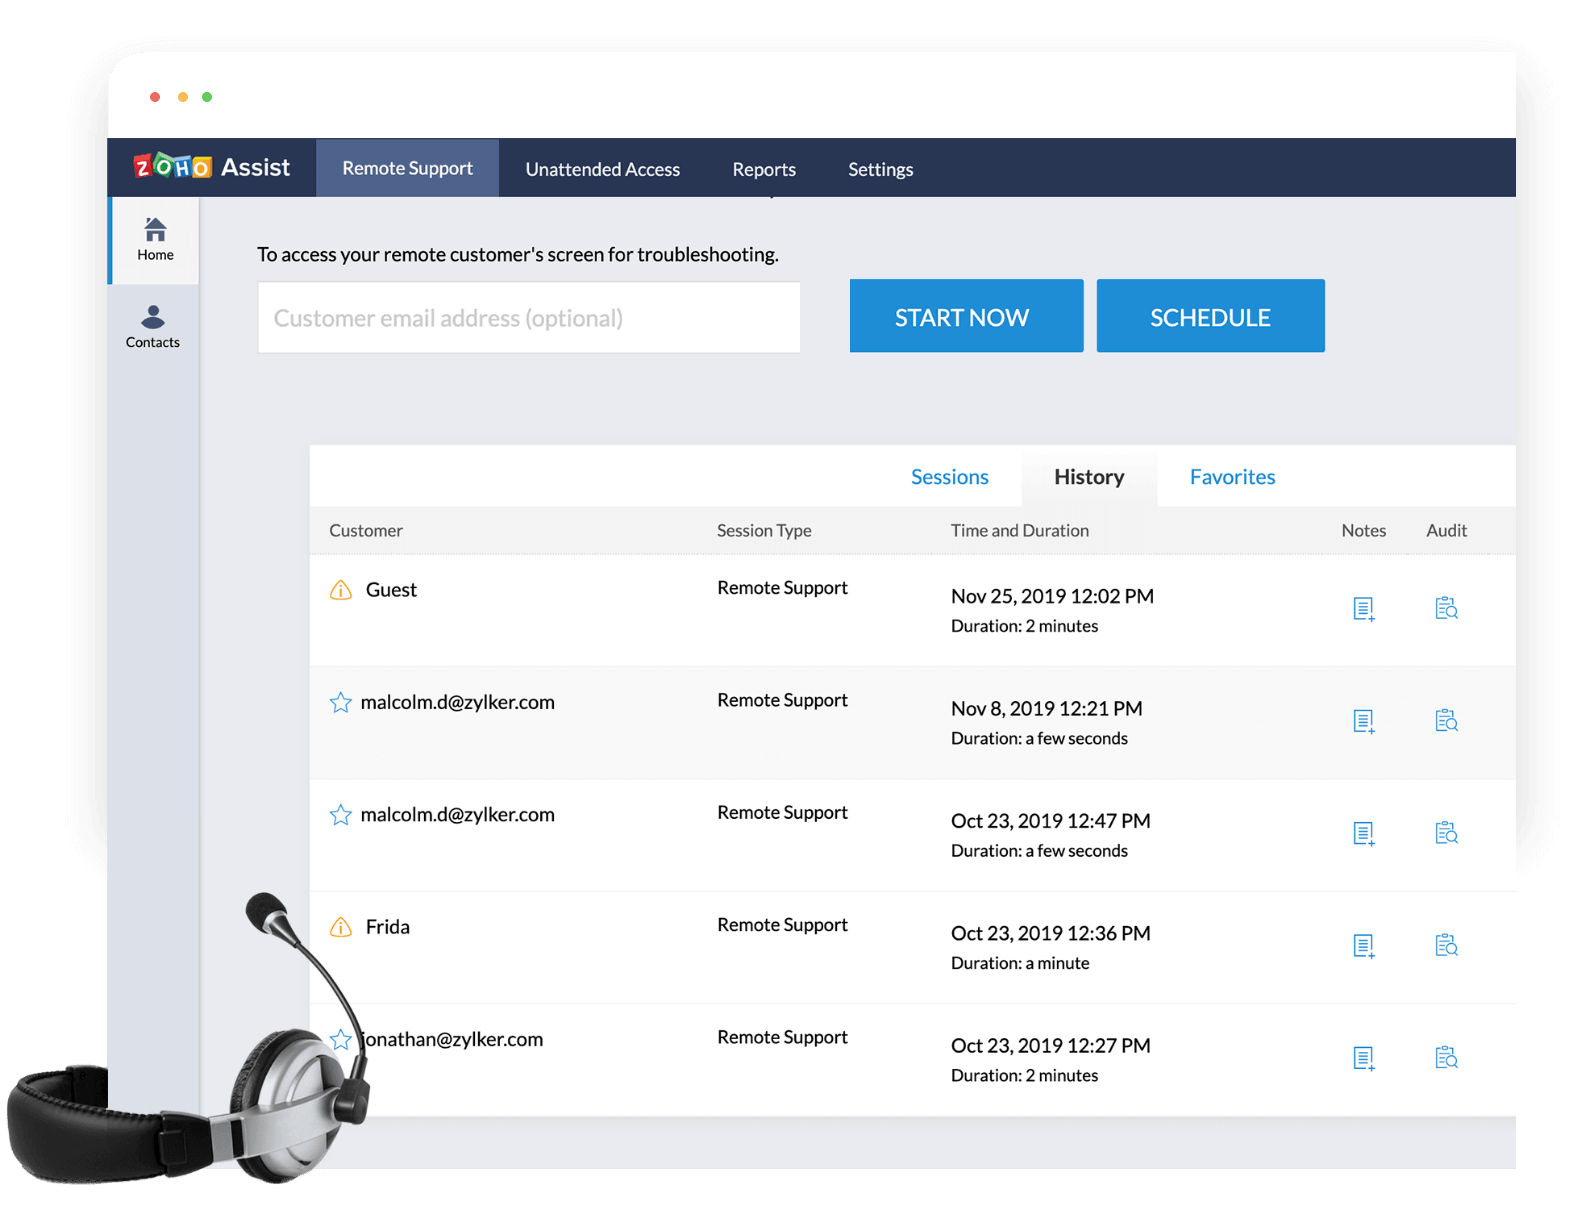Favorite malcolm.d@zylker.com Nov 8 session star
The image size is (1594, 1206).
[341, 703]
